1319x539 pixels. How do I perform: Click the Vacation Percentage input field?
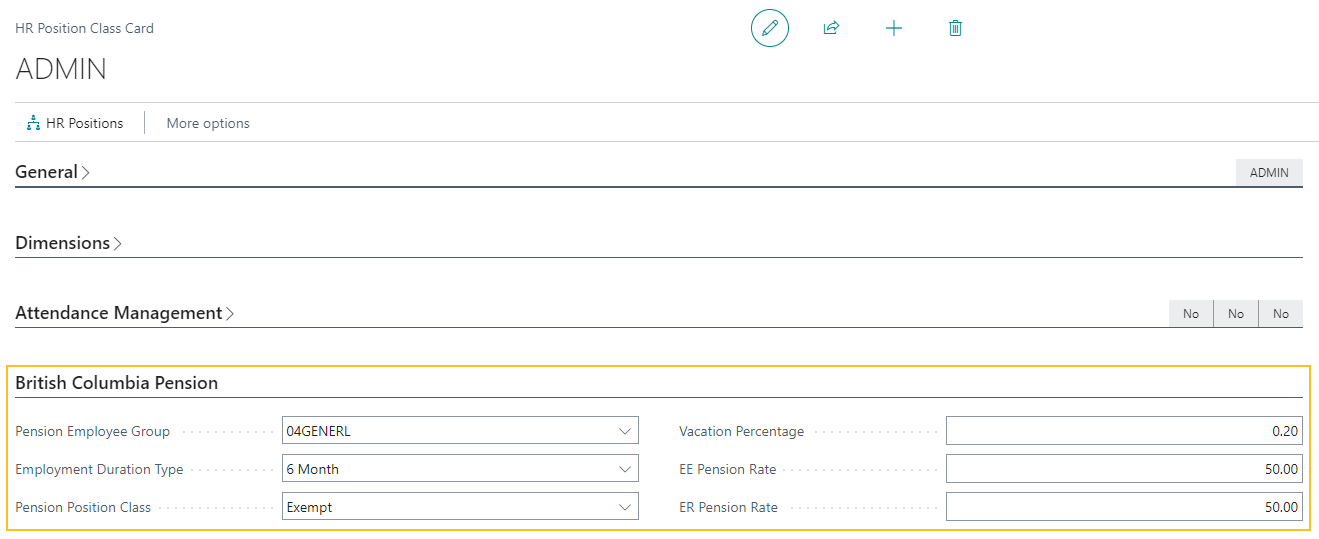pyautogui.click(x=1123, y=431)
